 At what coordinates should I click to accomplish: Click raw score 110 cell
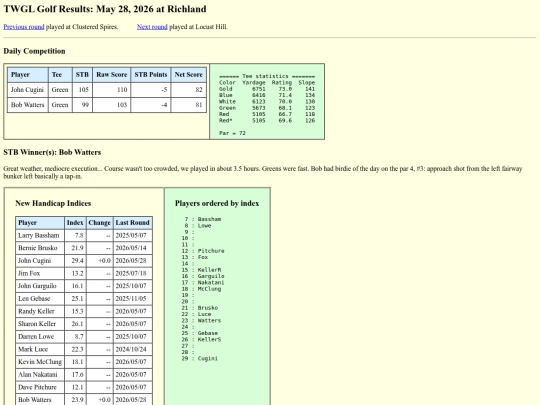[x=112, y=90]
